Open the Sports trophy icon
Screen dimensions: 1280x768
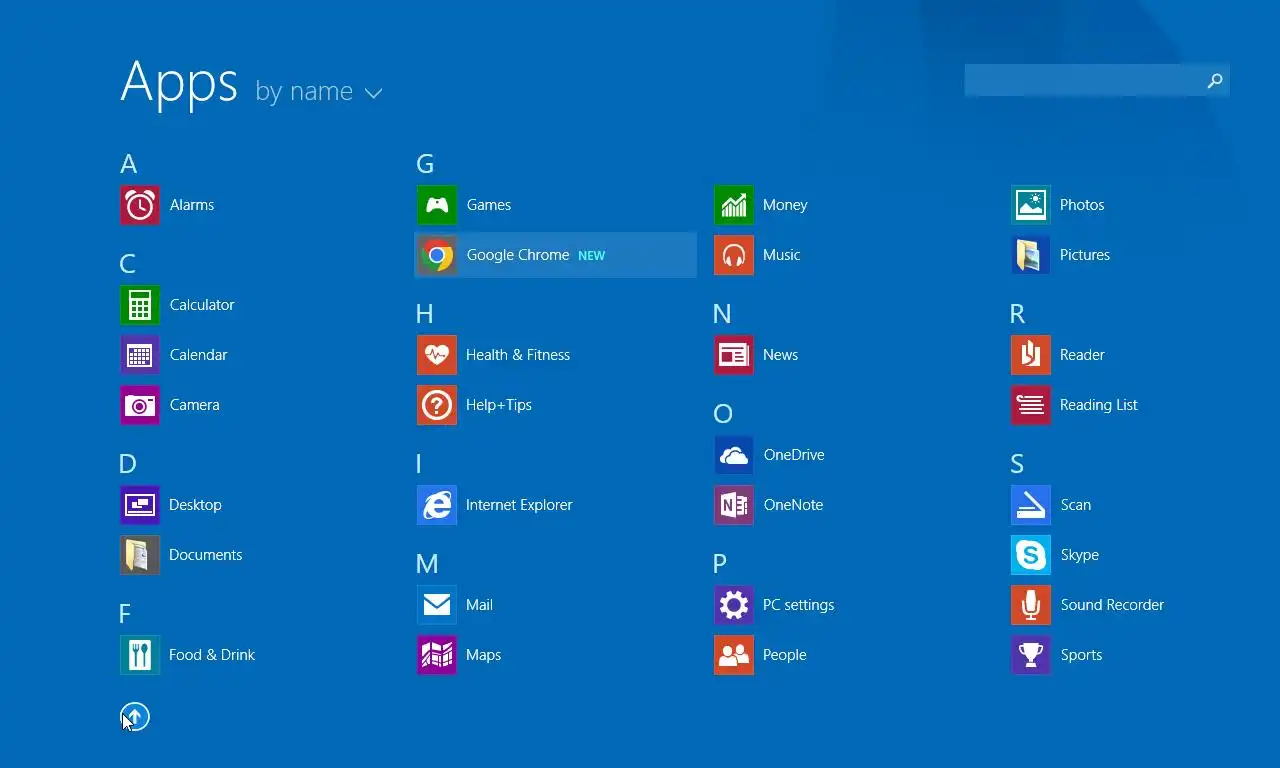[x=1031, y=655]
